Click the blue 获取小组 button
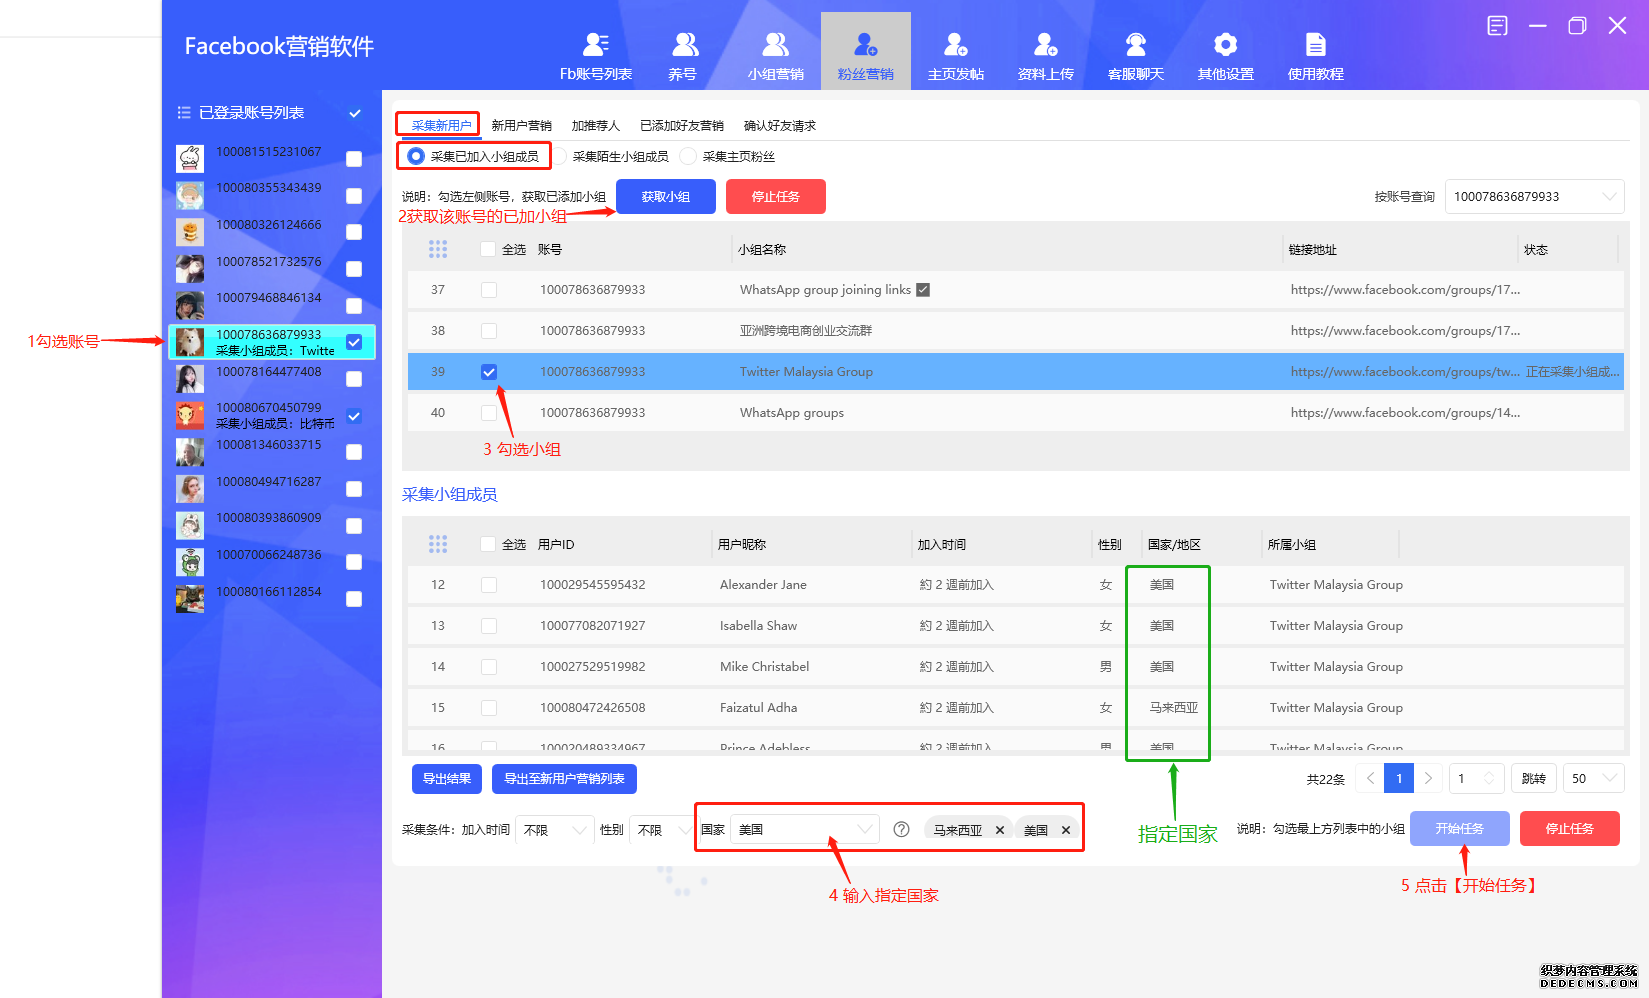 [x=665, y=197]
